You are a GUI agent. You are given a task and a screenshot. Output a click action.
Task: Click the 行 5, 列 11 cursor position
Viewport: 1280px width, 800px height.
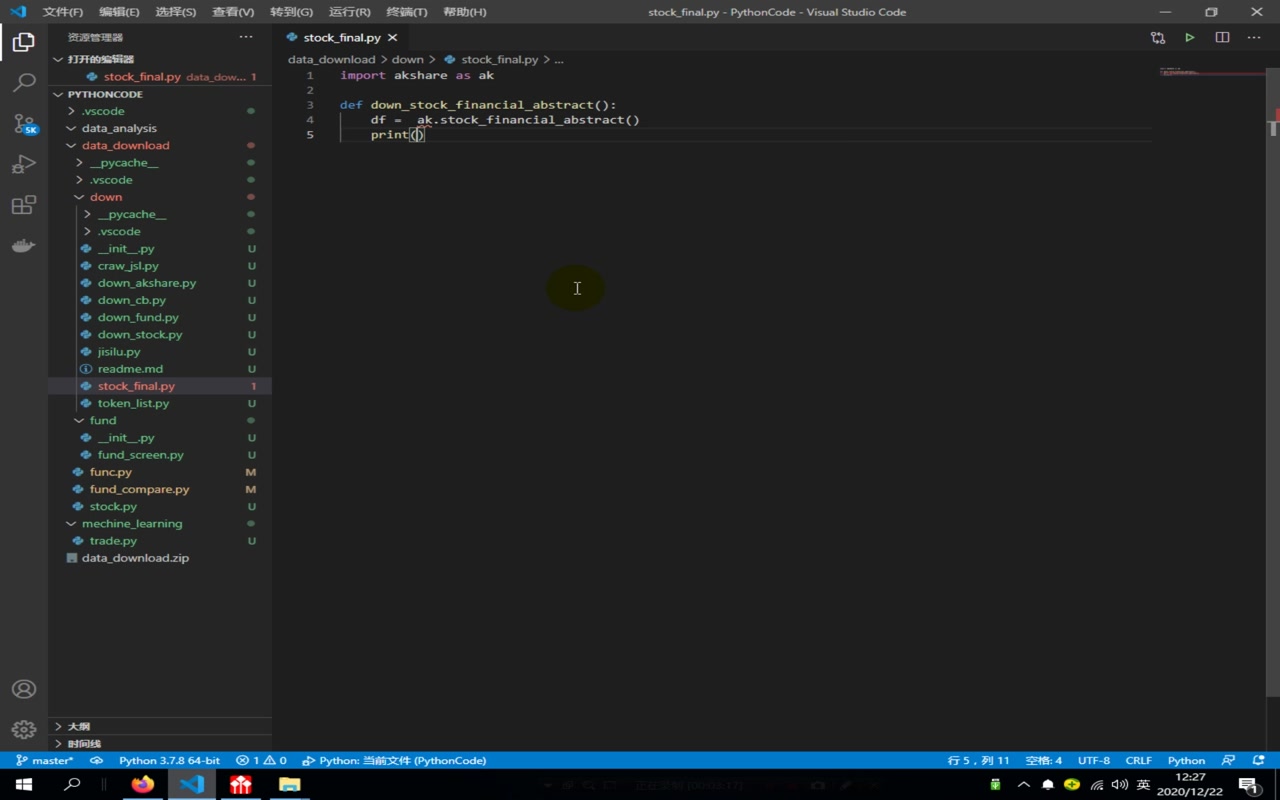point(979,760)
